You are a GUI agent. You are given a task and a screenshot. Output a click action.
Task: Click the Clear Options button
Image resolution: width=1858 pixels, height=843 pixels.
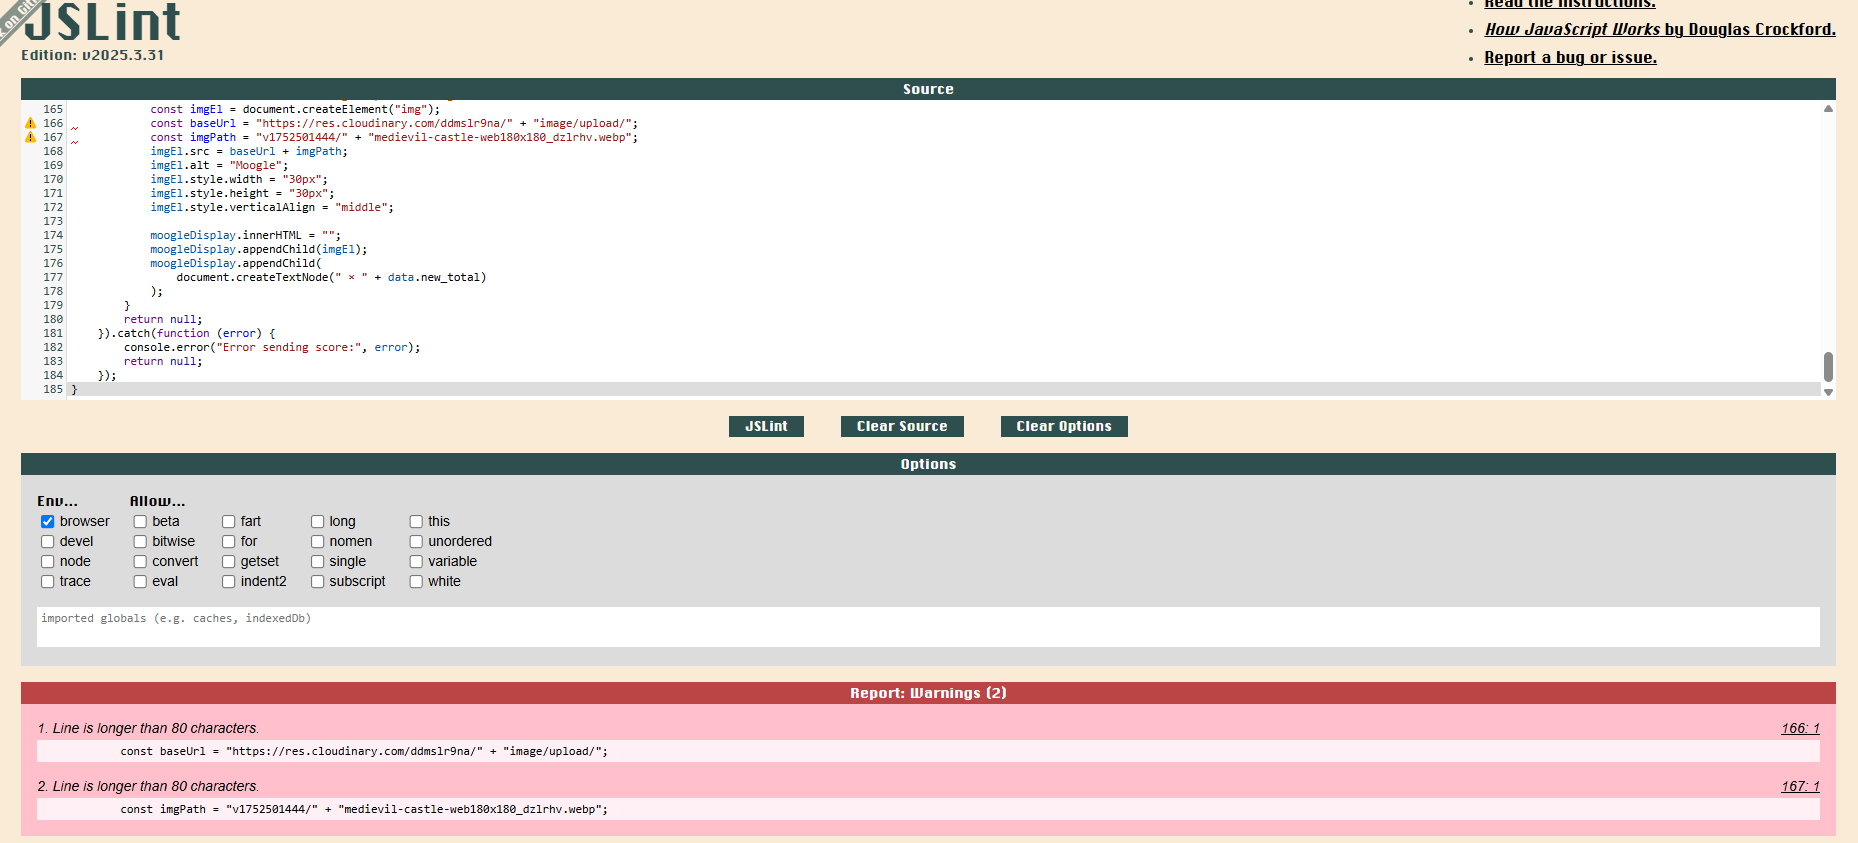coord(1064,426)
